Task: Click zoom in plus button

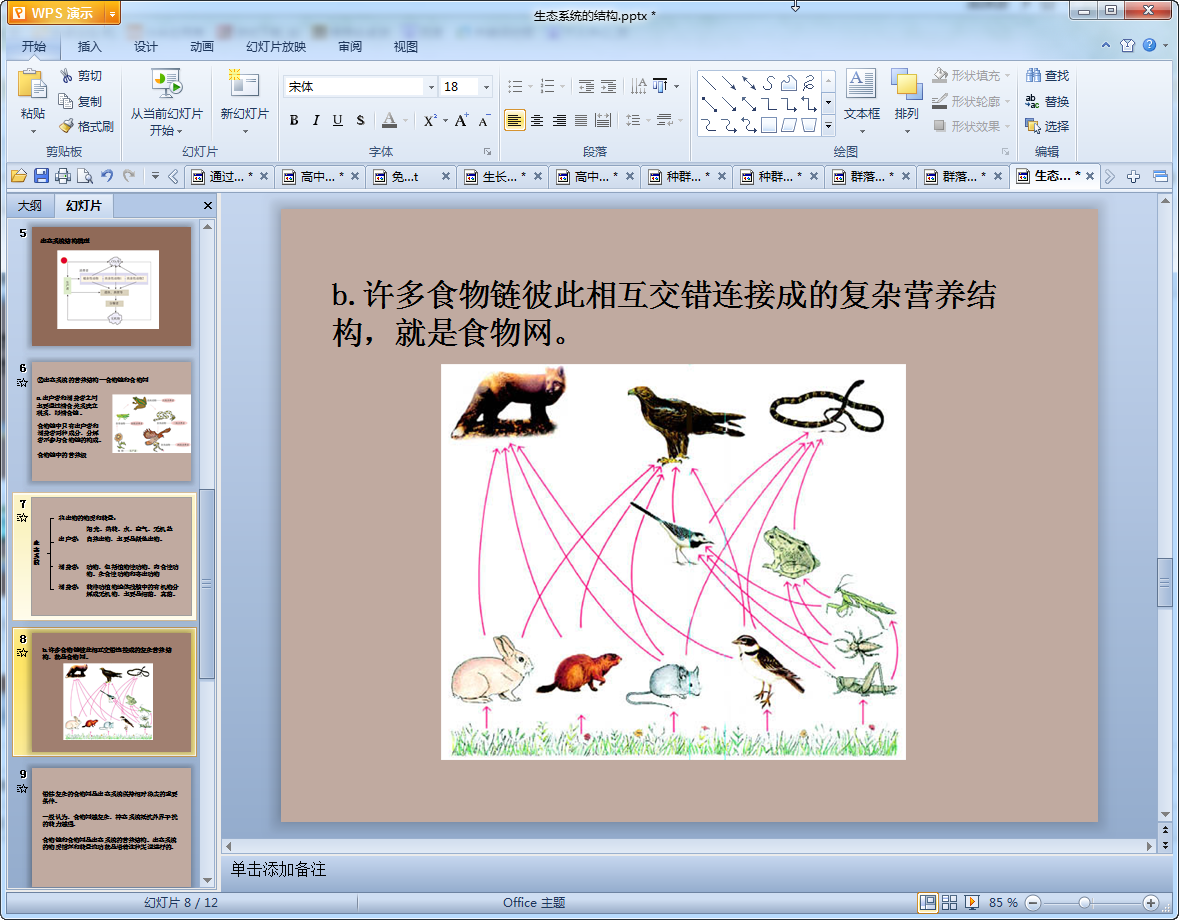Action: tap(1150, 903)
